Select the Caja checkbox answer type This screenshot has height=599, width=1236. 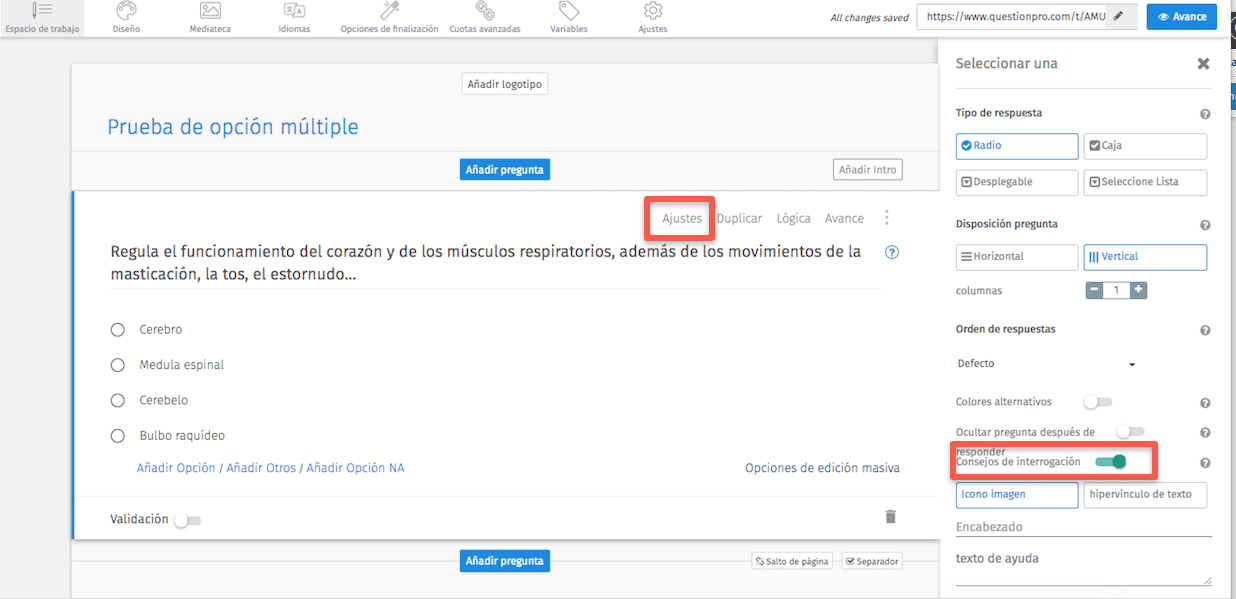pyautogui.click(x=1145, y=146)
